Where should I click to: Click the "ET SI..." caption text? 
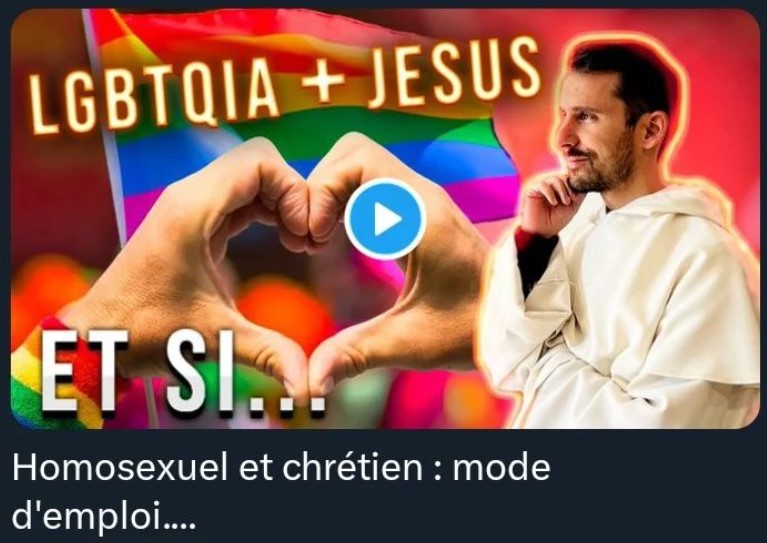[x=183, y=374]
